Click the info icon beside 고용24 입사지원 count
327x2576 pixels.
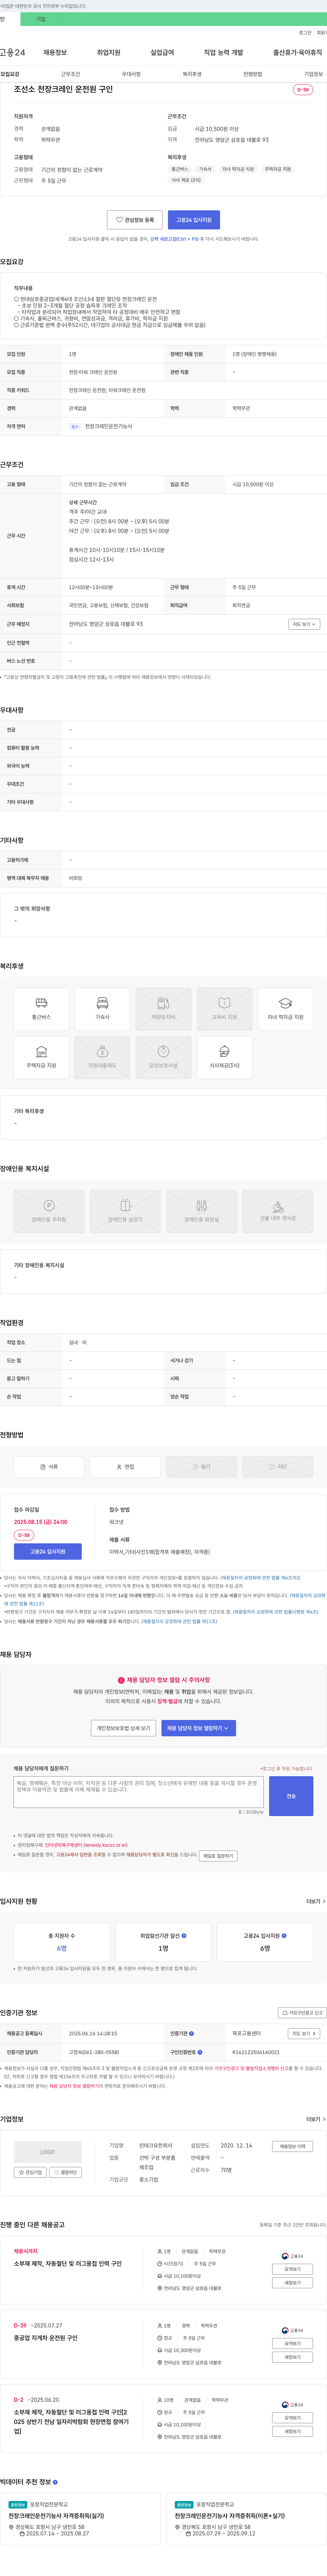coord(284,1936)
